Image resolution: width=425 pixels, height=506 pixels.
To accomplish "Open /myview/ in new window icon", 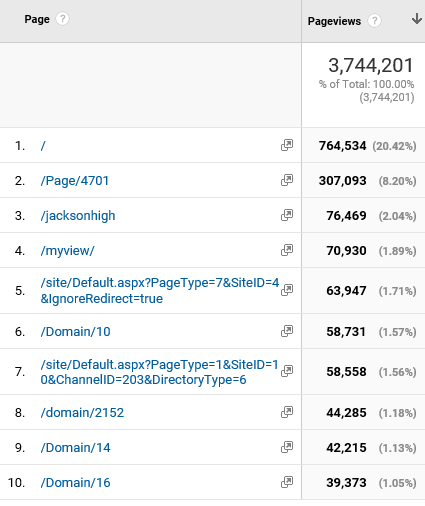I will pos(287,250).
